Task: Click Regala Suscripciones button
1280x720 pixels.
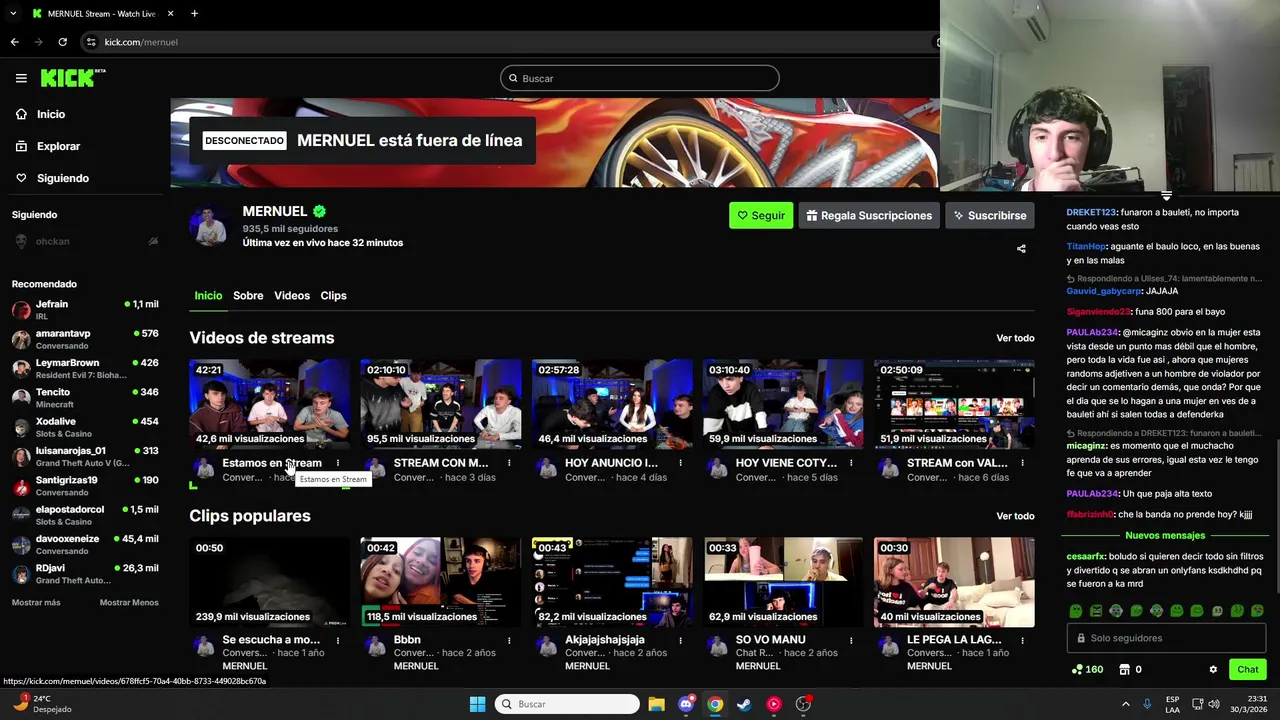Action: [868, 215]
